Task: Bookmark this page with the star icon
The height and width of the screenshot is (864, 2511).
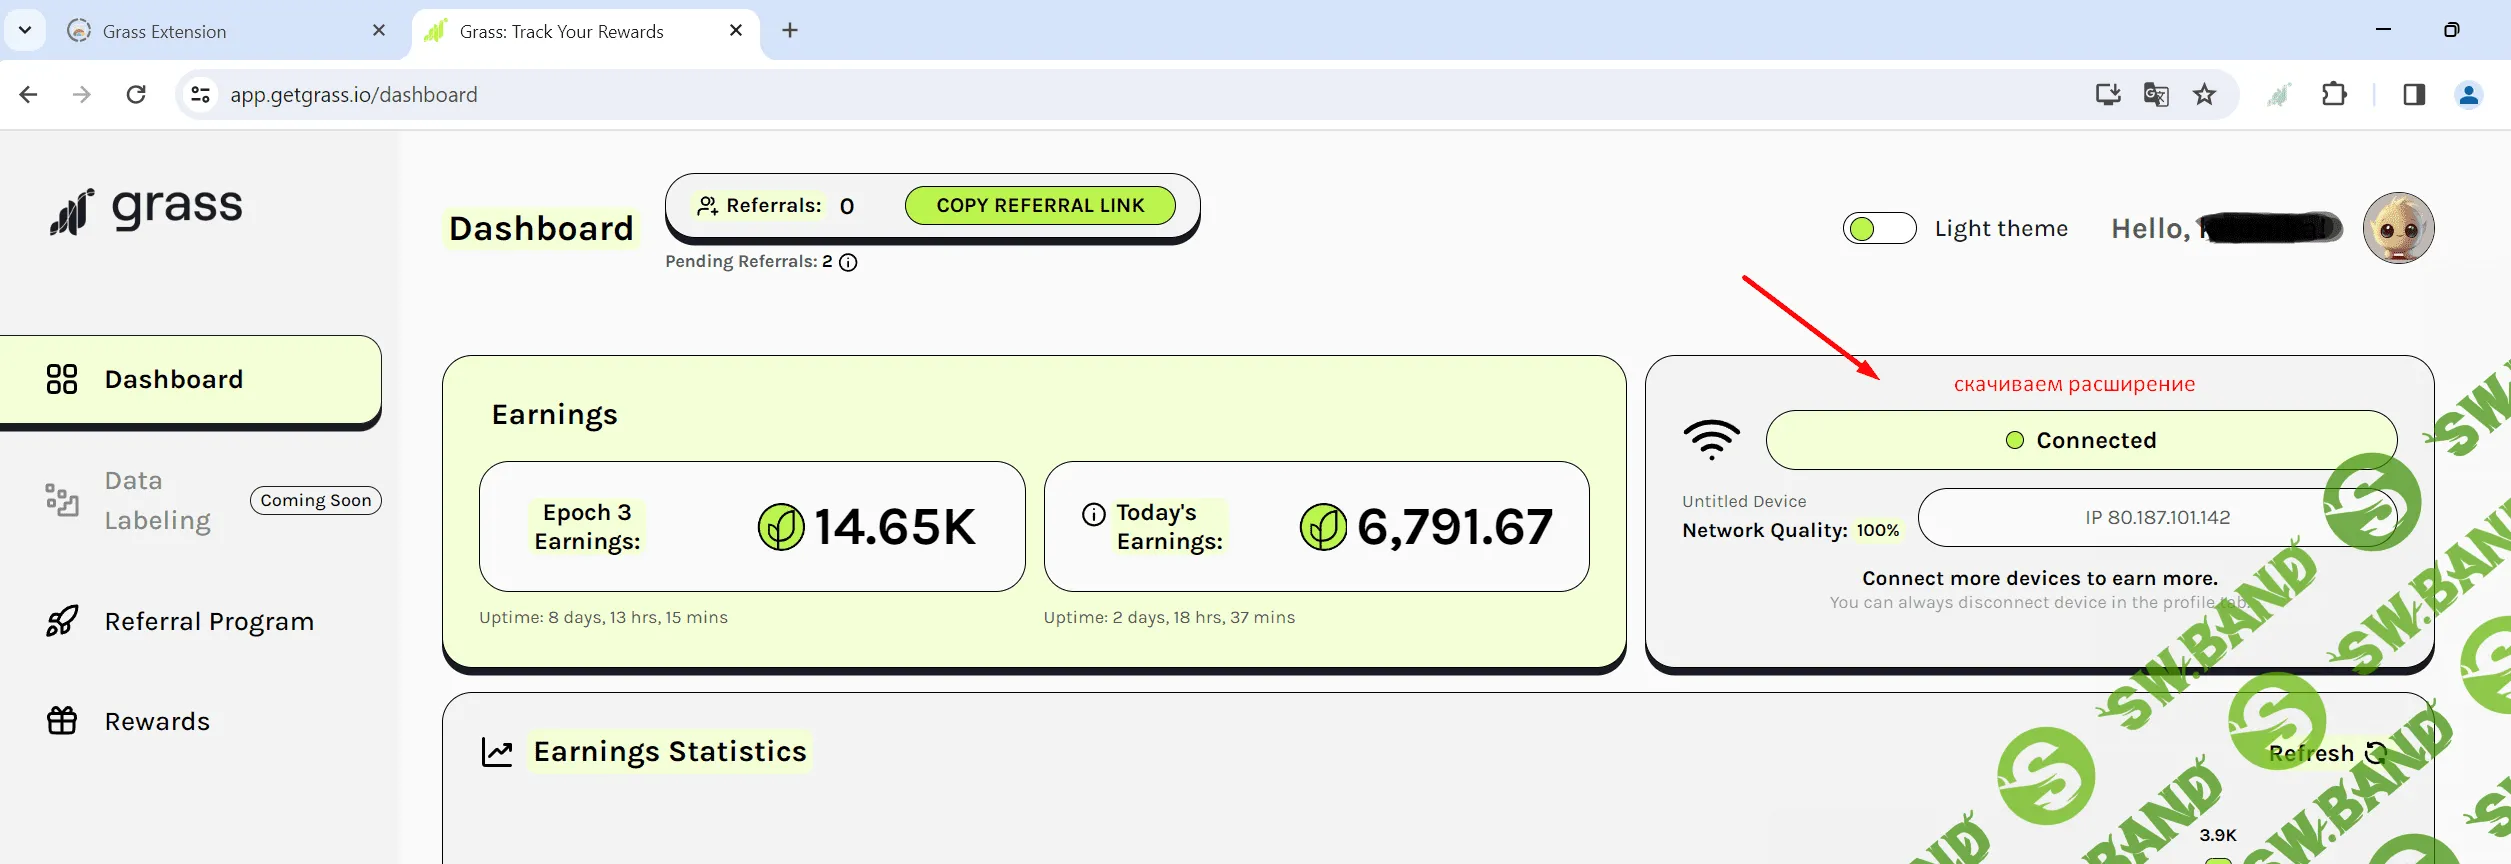Action: click(2204, 95)
